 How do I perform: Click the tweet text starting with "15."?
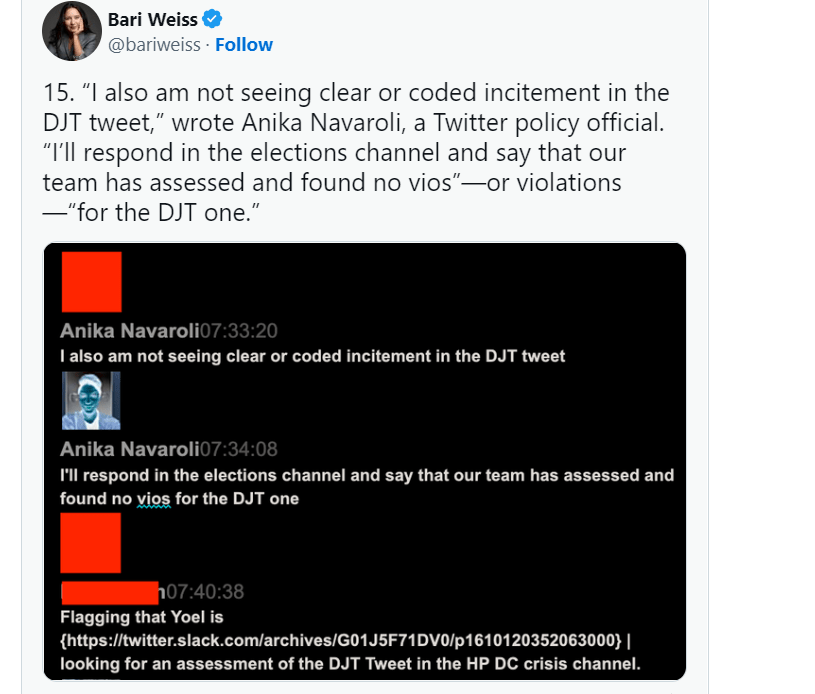pyautogui.click(x=356, y=152)
